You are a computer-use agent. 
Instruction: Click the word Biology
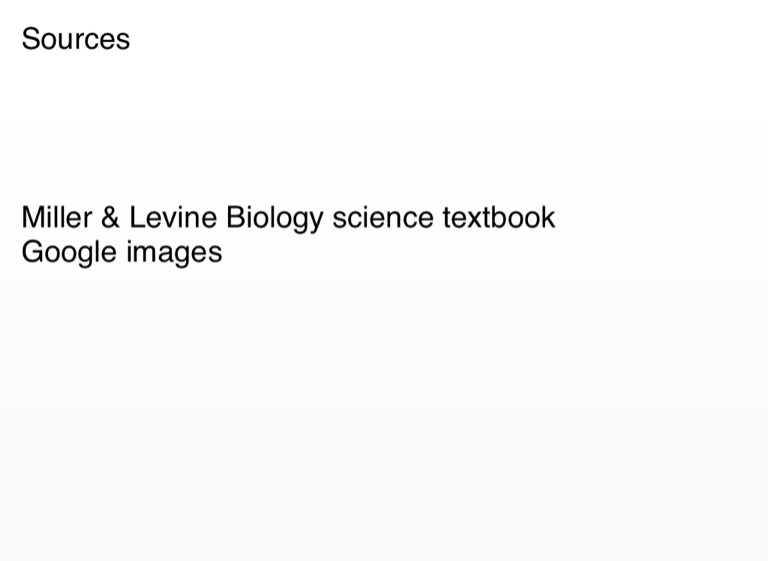point(275,218)
